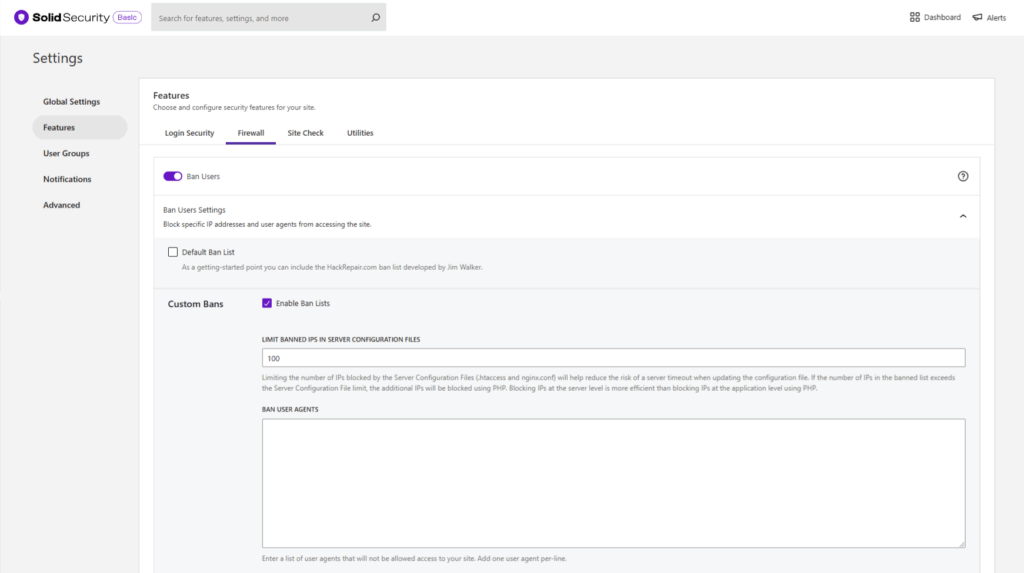1024x573 pixels.
Task: Open the Advanced settings section
Action: pos(61,205)
